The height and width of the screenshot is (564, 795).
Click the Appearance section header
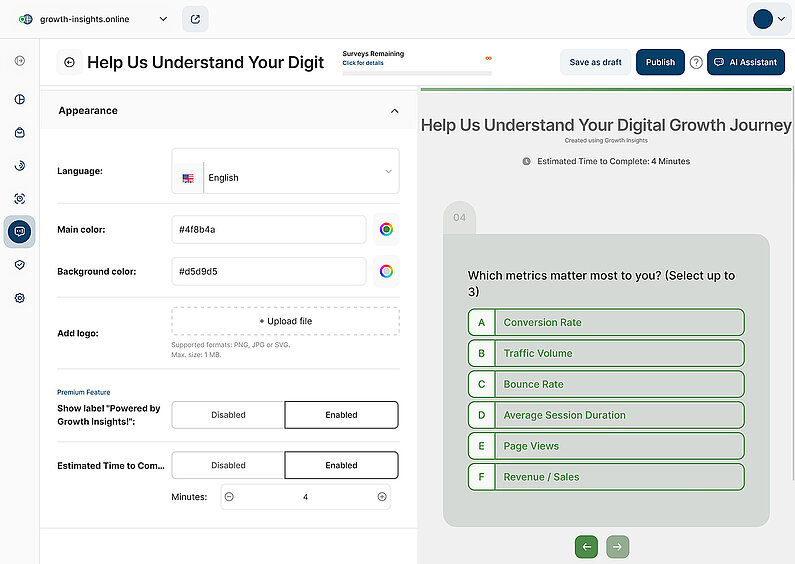(228, 111)
